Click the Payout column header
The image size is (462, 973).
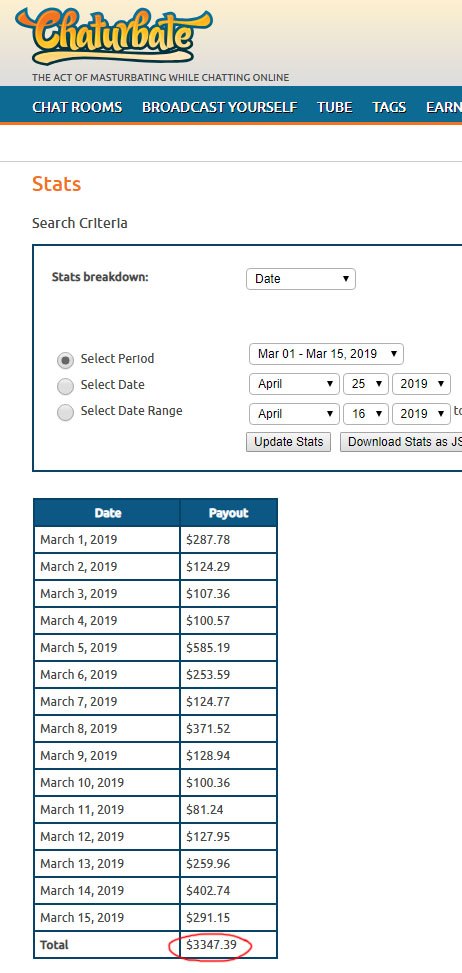228,513
